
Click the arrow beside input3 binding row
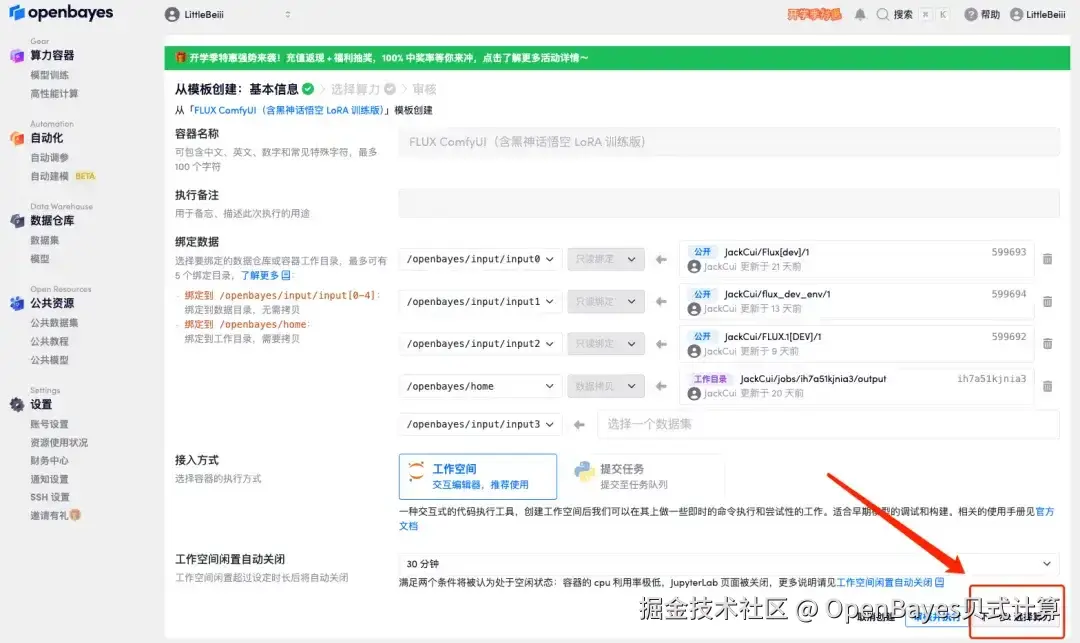[579, 425]
